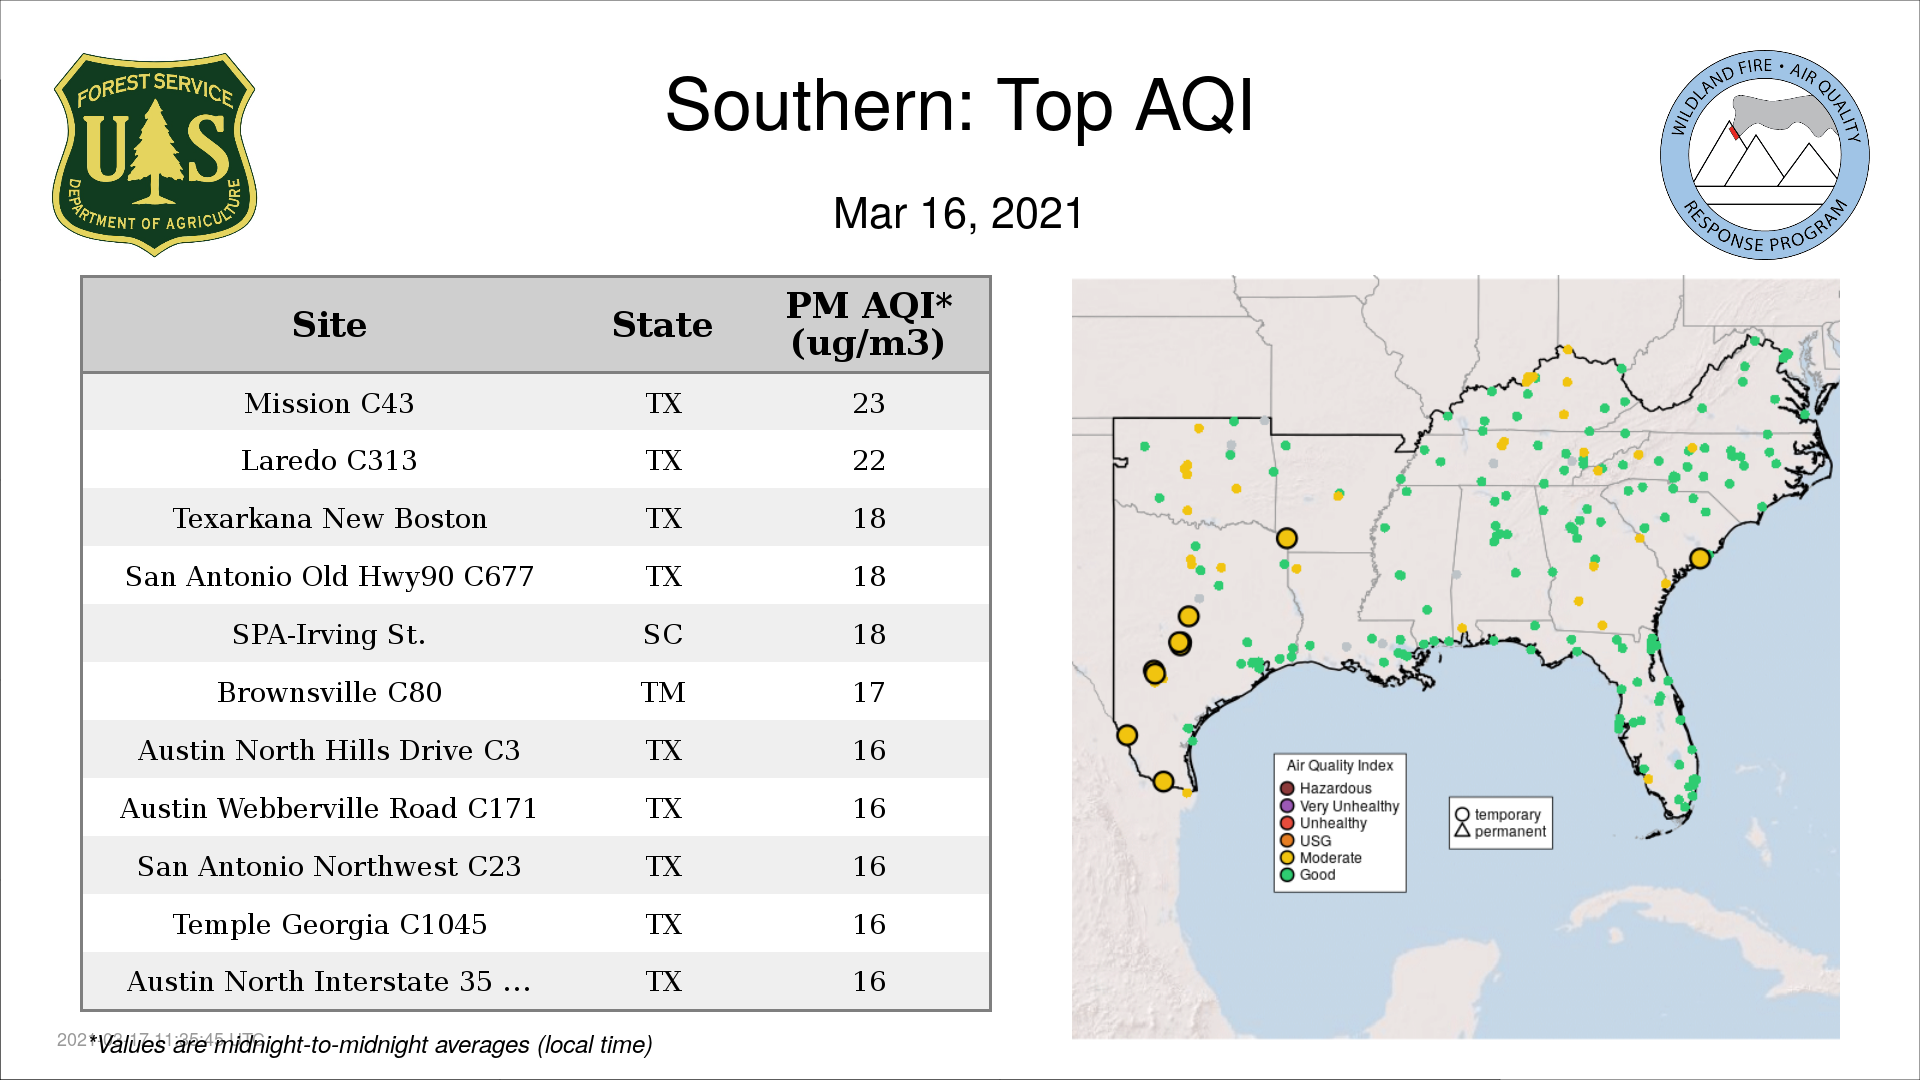Click the Moderate legend color circle
Image resolution: width=1920 pixels, height=1080 pixels.
(x=1287, y=858)
